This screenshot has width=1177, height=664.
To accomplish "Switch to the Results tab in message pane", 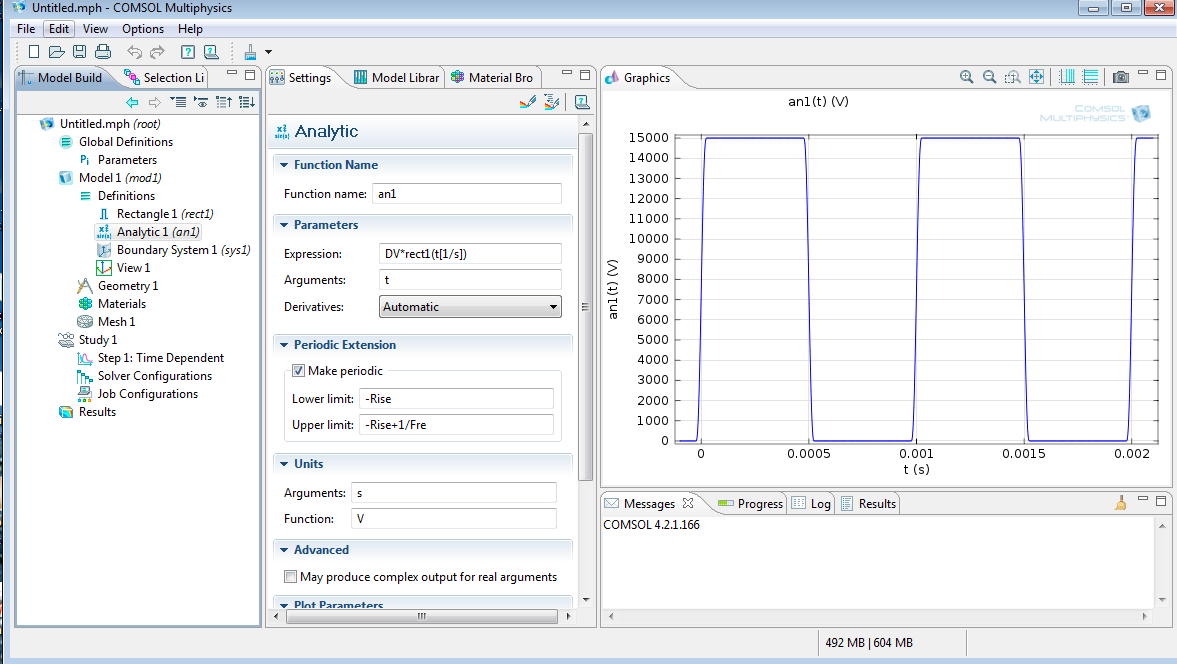I will 868,503.
